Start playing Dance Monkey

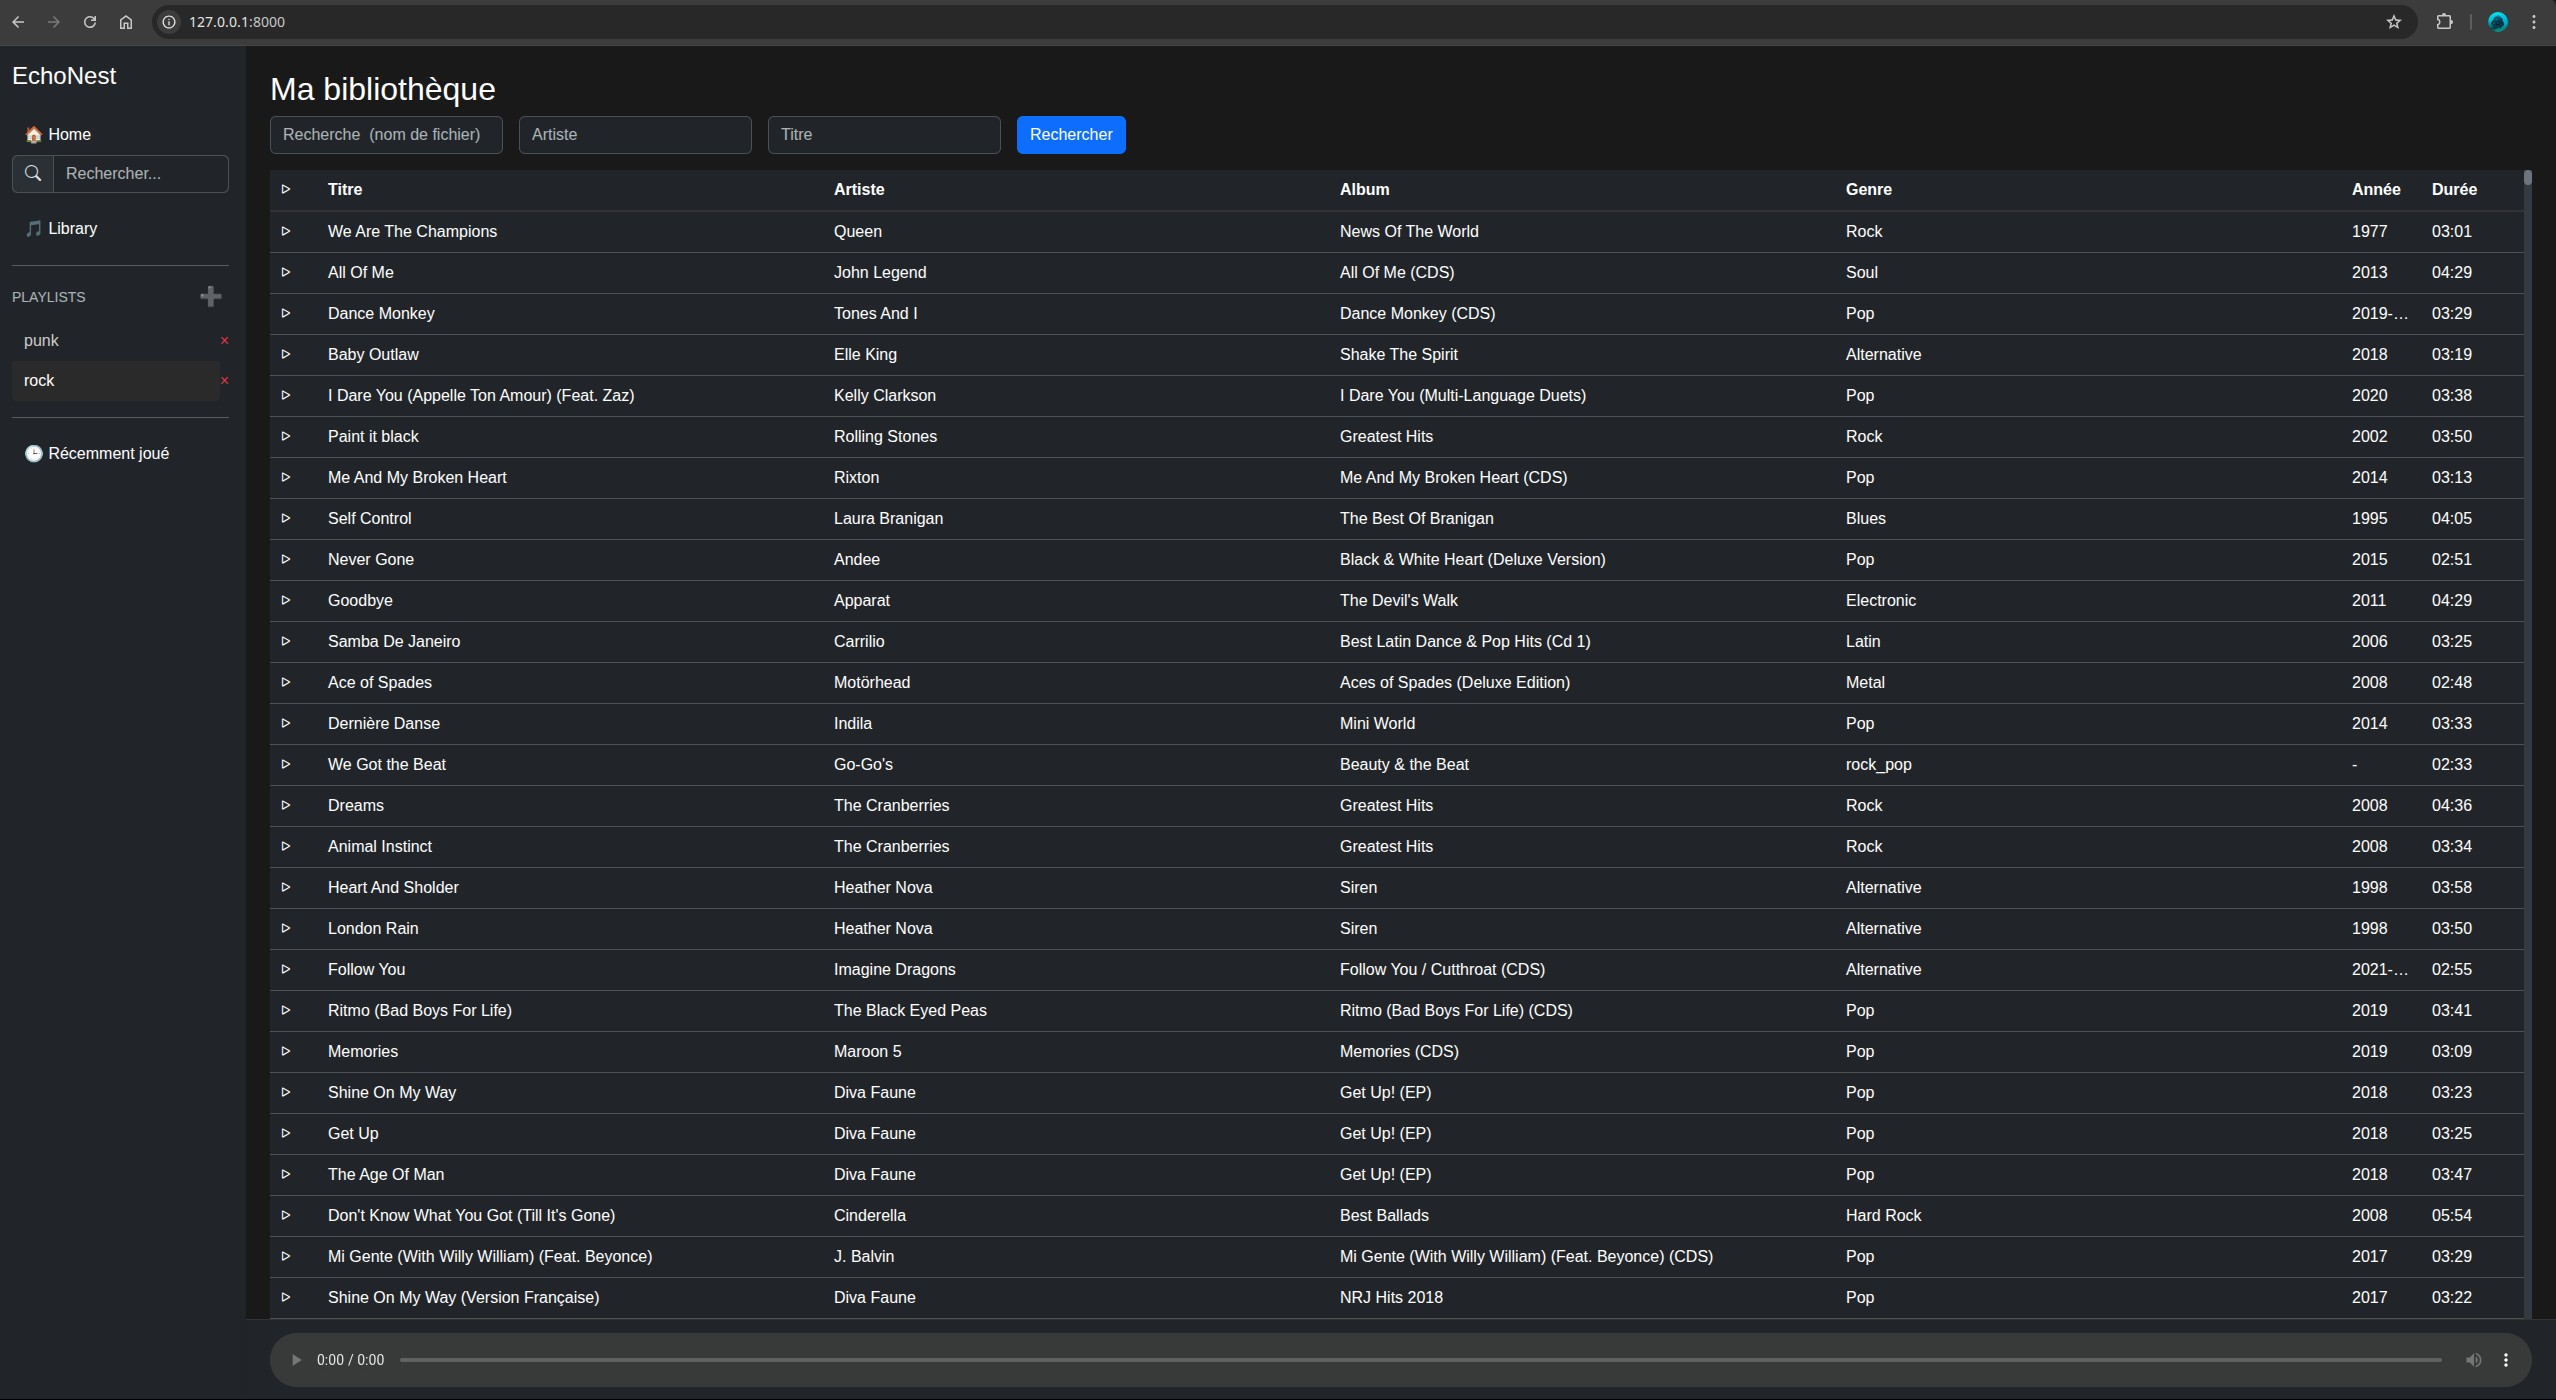[x=286, y=313]
